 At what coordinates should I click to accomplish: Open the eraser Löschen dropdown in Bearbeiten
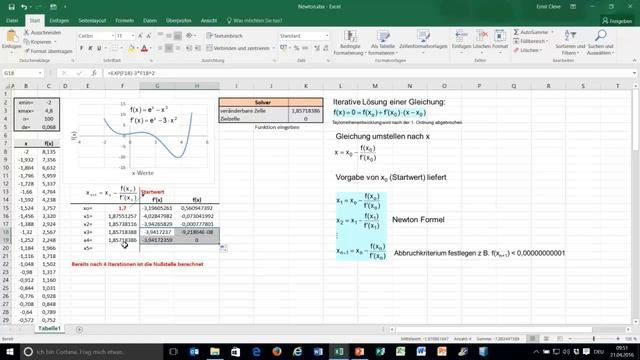coord(528,50)
